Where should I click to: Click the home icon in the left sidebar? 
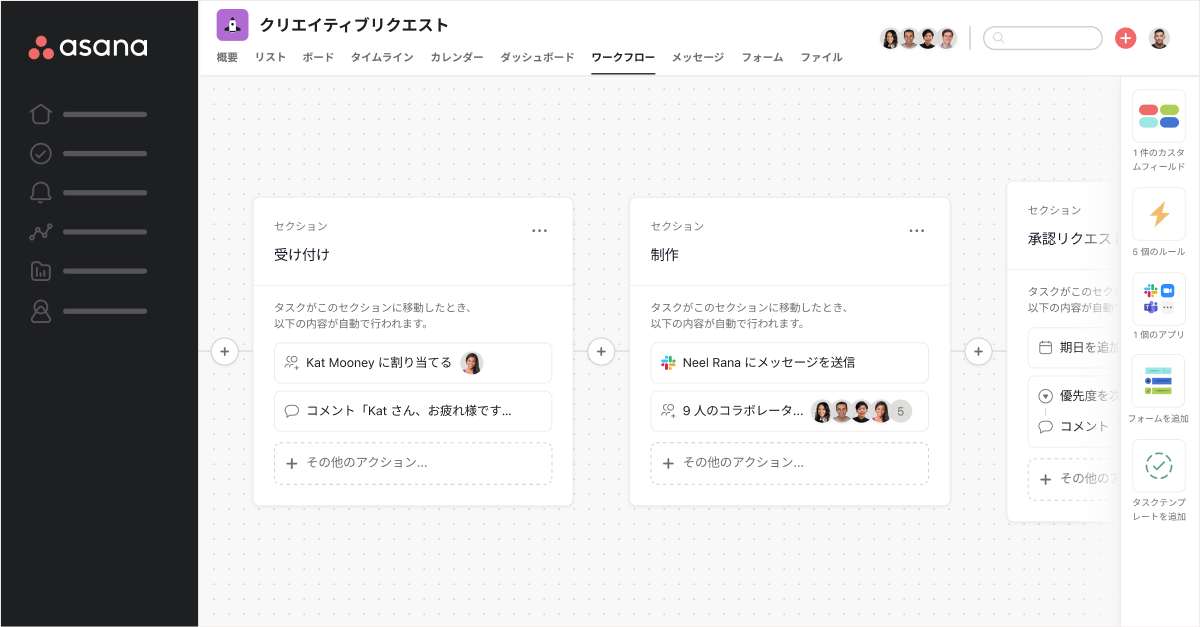[40, 114]
